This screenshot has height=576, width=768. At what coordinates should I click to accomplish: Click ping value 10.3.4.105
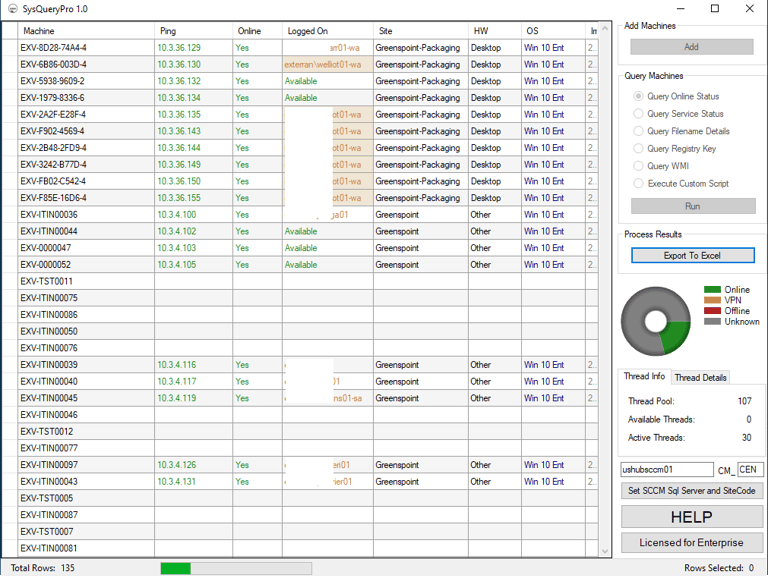pyautogui.click(x=176, y=264)
